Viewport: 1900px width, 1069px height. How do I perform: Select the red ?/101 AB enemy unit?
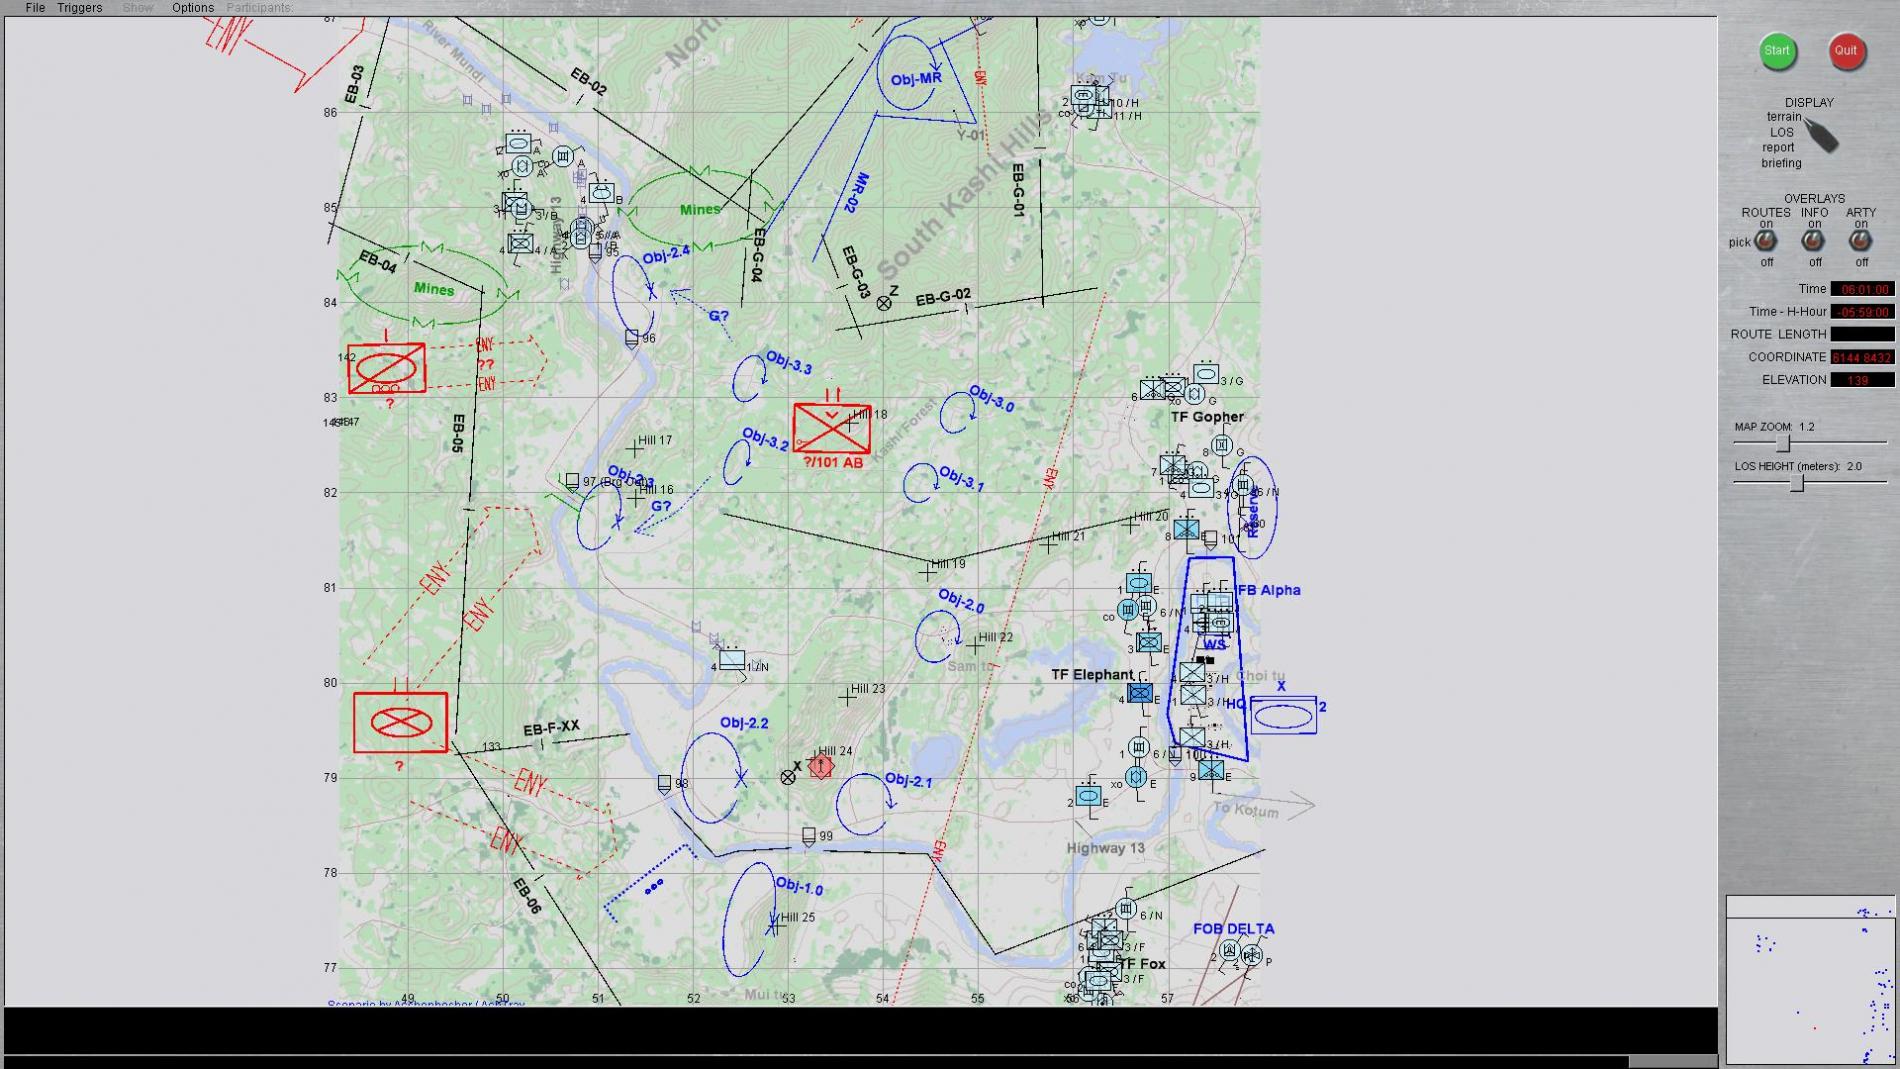(x=831, y=428)
